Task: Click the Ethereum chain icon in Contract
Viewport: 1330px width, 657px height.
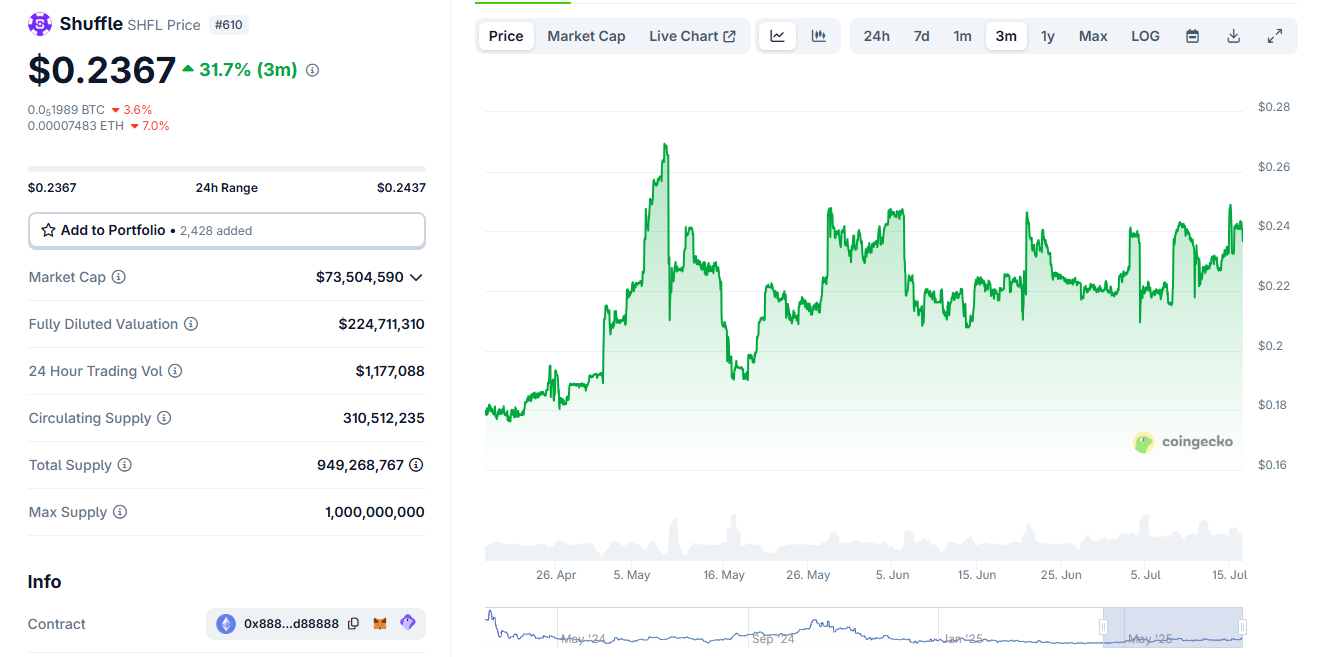Action: click(226, 623)
